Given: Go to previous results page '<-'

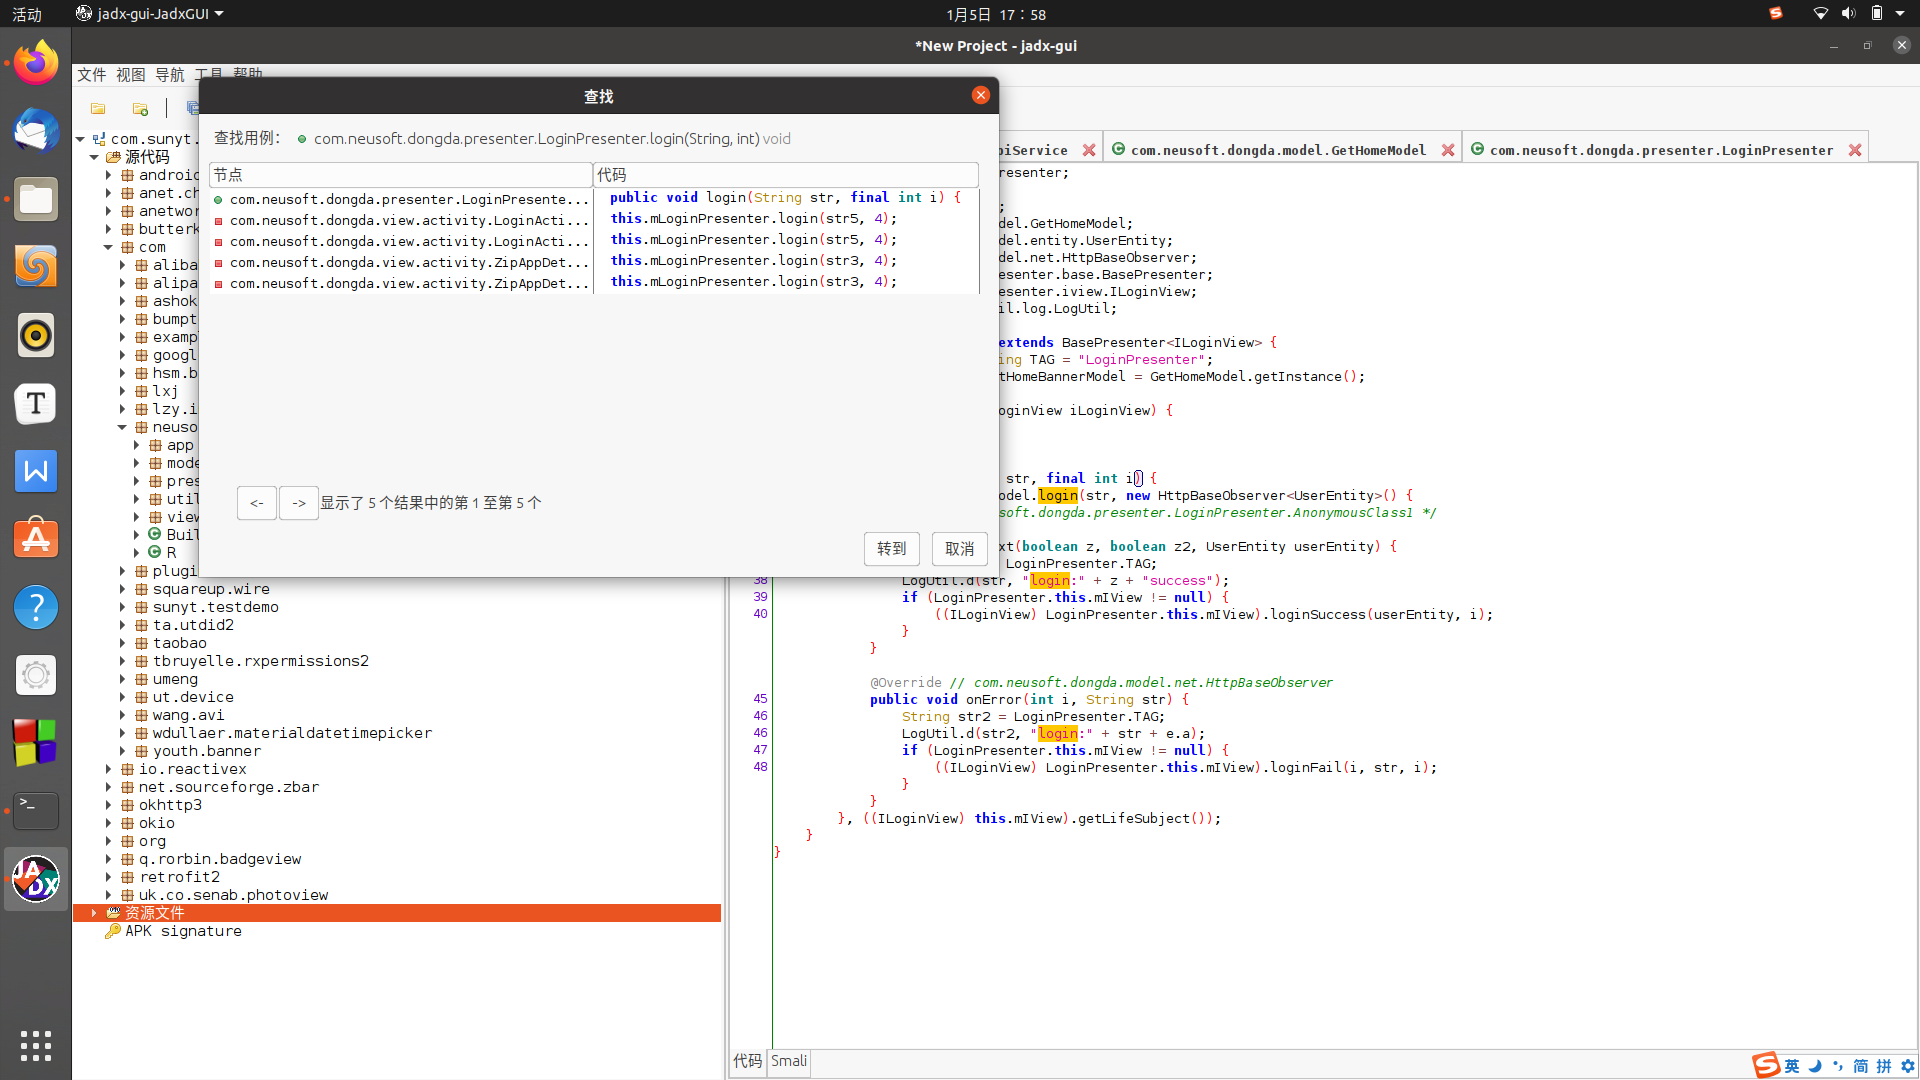Looking at the screenshot, I should [257, 503].
